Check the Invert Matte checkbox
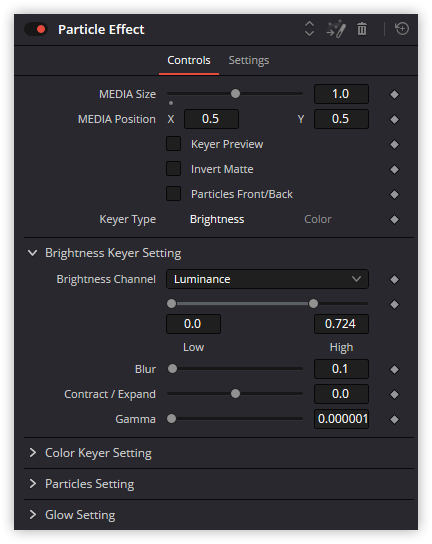 click(x=173, y=169)
